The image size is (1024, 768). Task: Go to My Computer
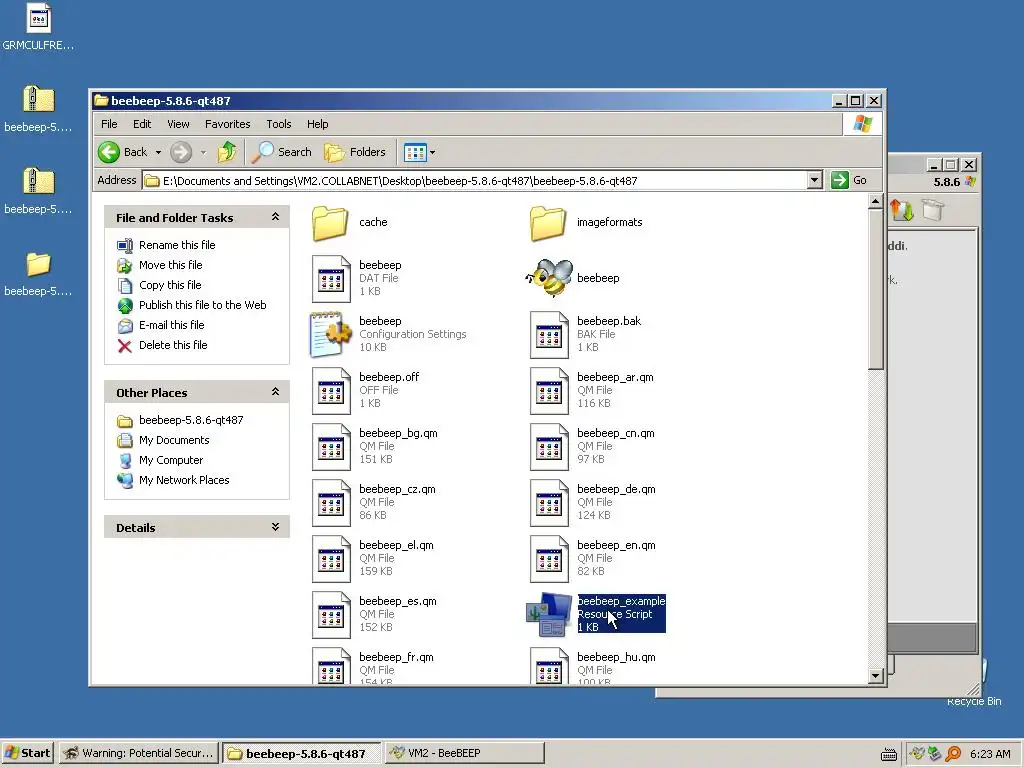[170, 460]
